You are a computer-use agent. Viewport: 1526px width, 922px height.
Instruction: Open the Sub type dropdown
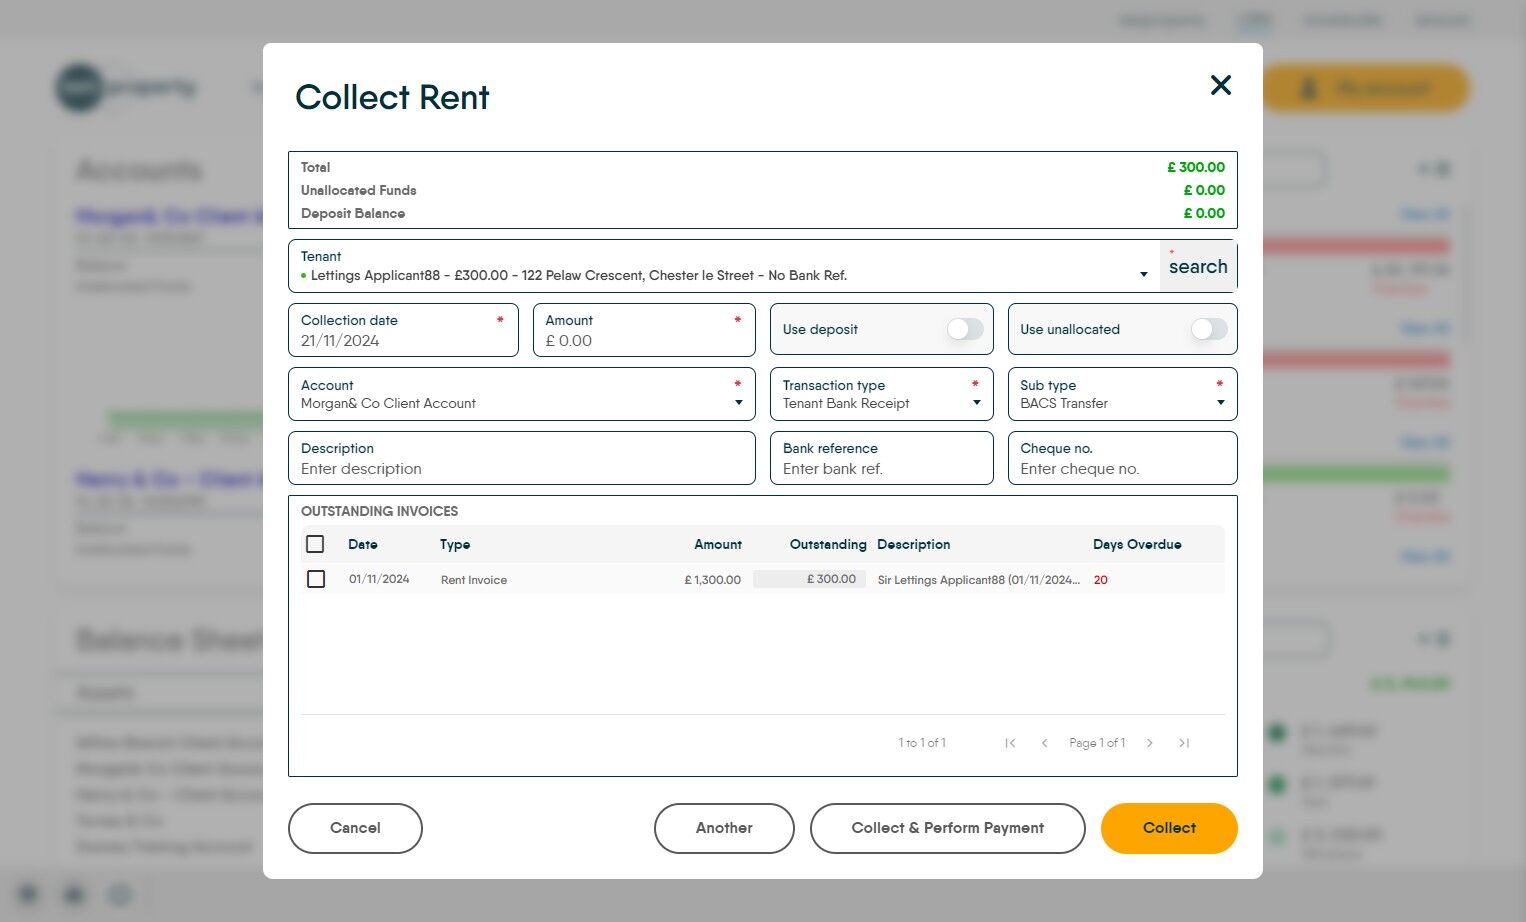1220,403
